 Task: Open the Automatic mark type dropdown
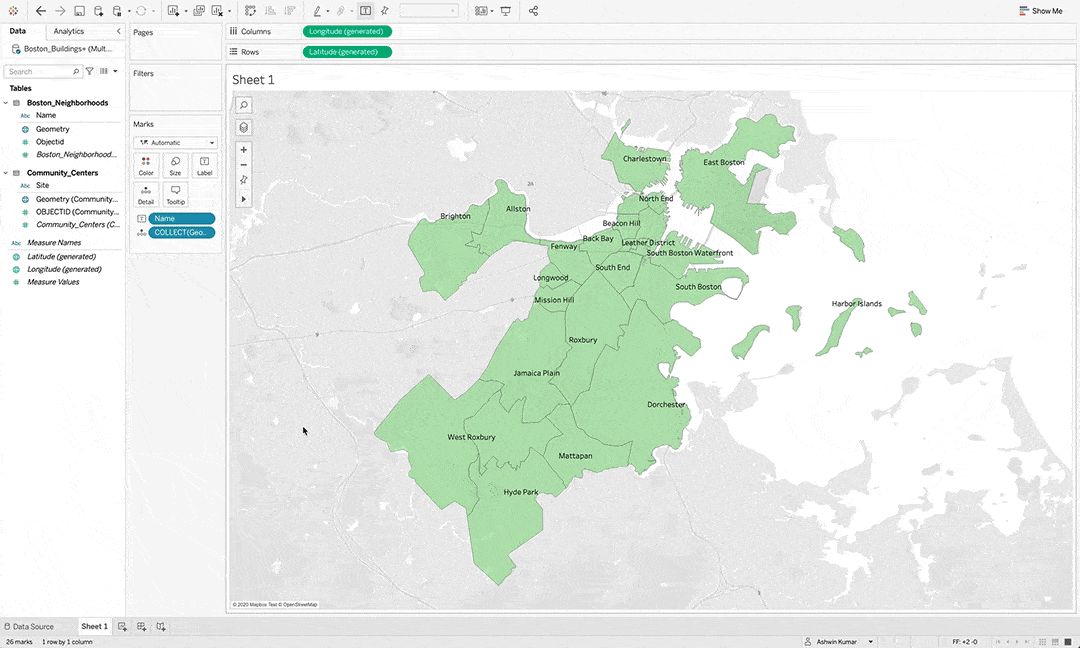[176, 143]
